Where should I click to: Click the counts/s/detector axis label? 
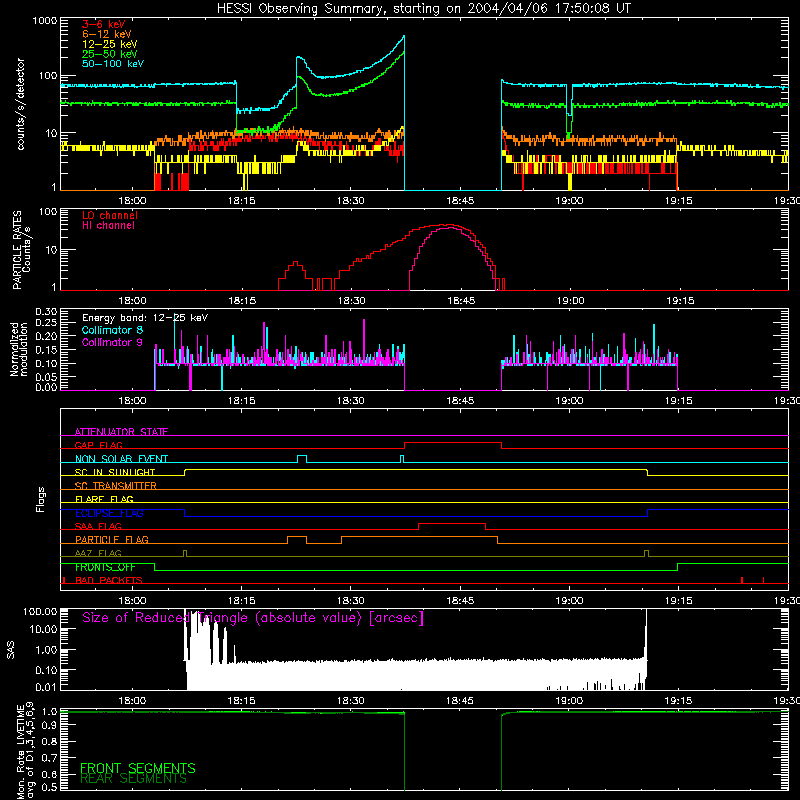pyautogui.click(x=20, y=104)
